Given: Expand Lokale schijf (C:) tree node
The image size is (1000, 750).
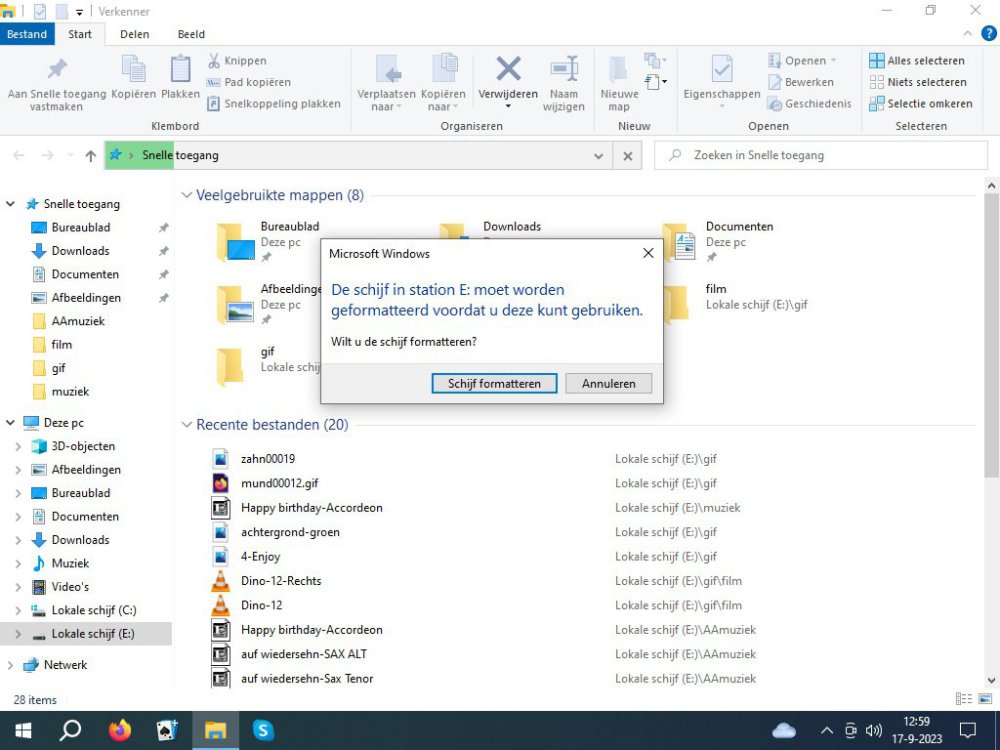Looking at the screenshot, I should [18, 610].
